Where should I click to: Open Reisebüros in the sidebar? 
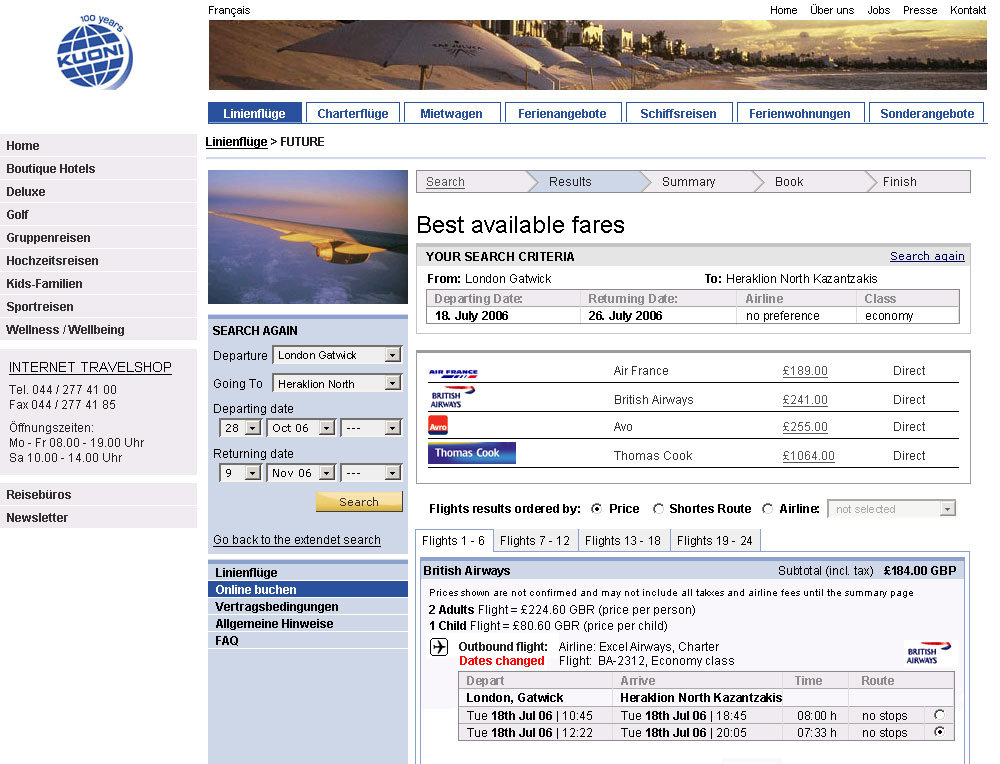(x=98, y=494)
